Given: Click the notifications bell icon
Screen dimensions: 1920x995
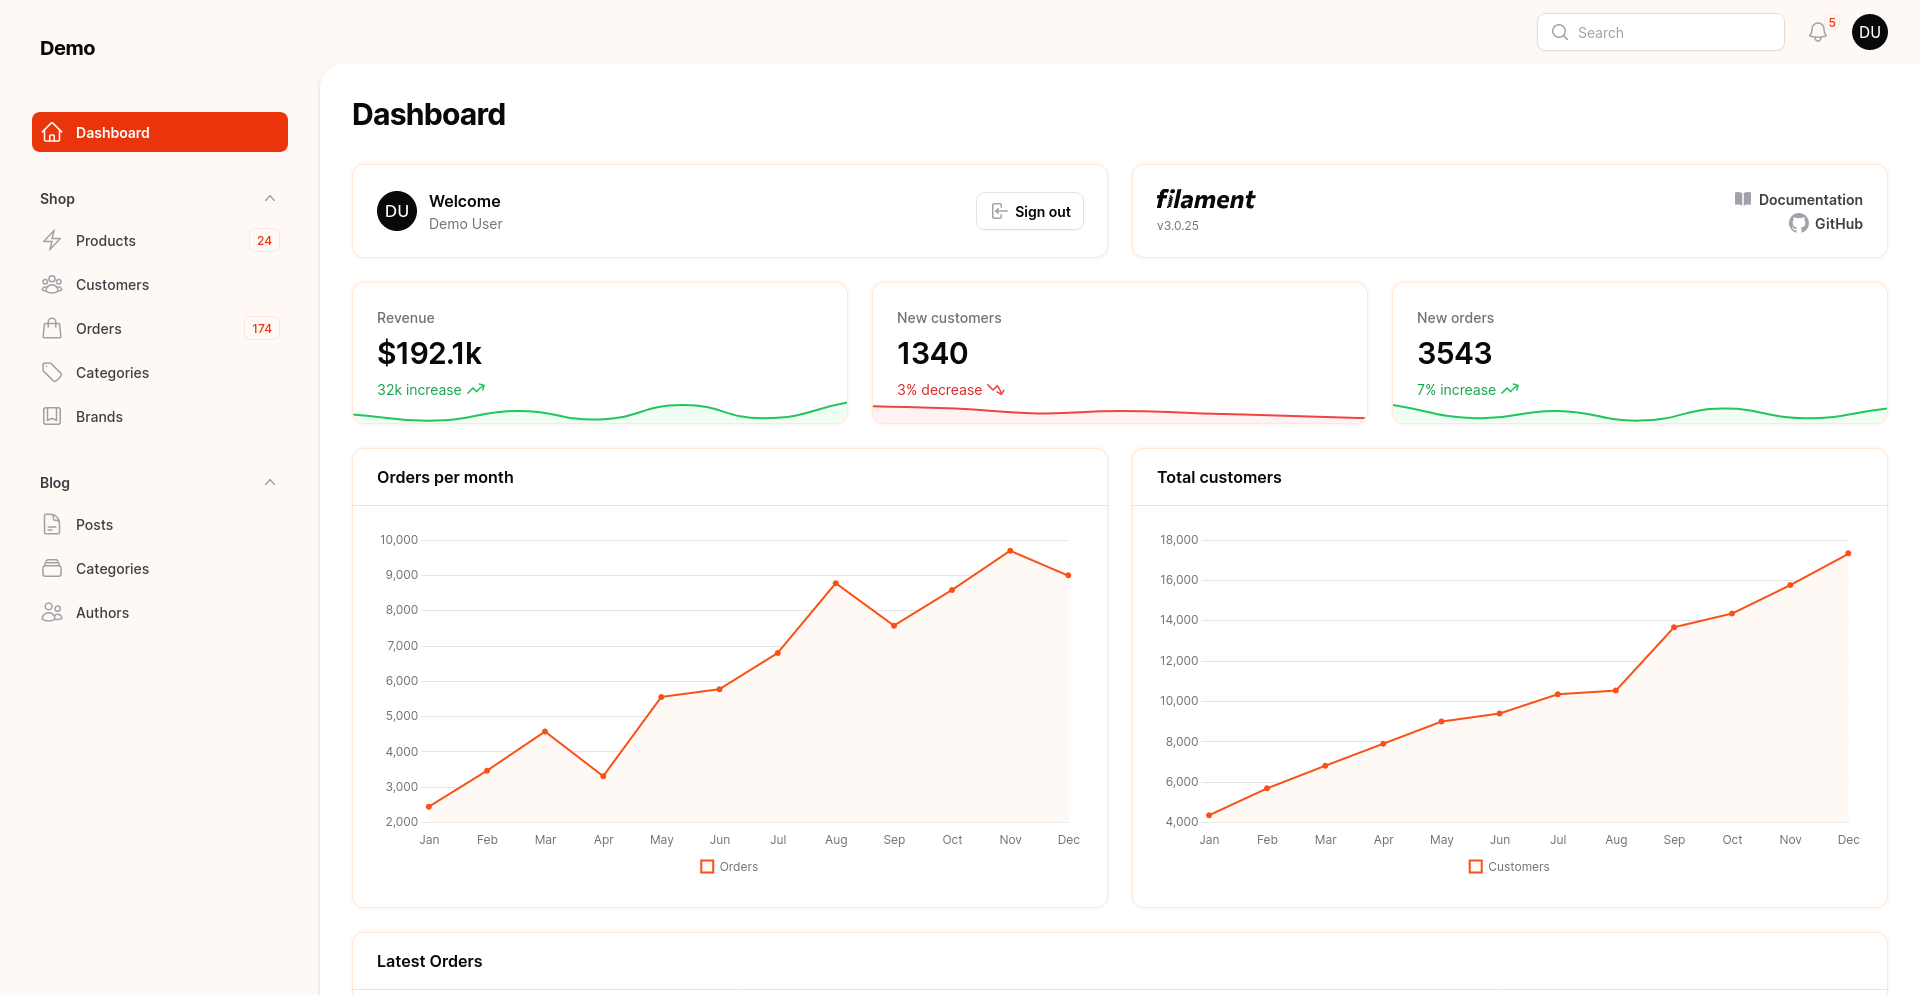Looking at the screenshot, I should (1818, 32).
